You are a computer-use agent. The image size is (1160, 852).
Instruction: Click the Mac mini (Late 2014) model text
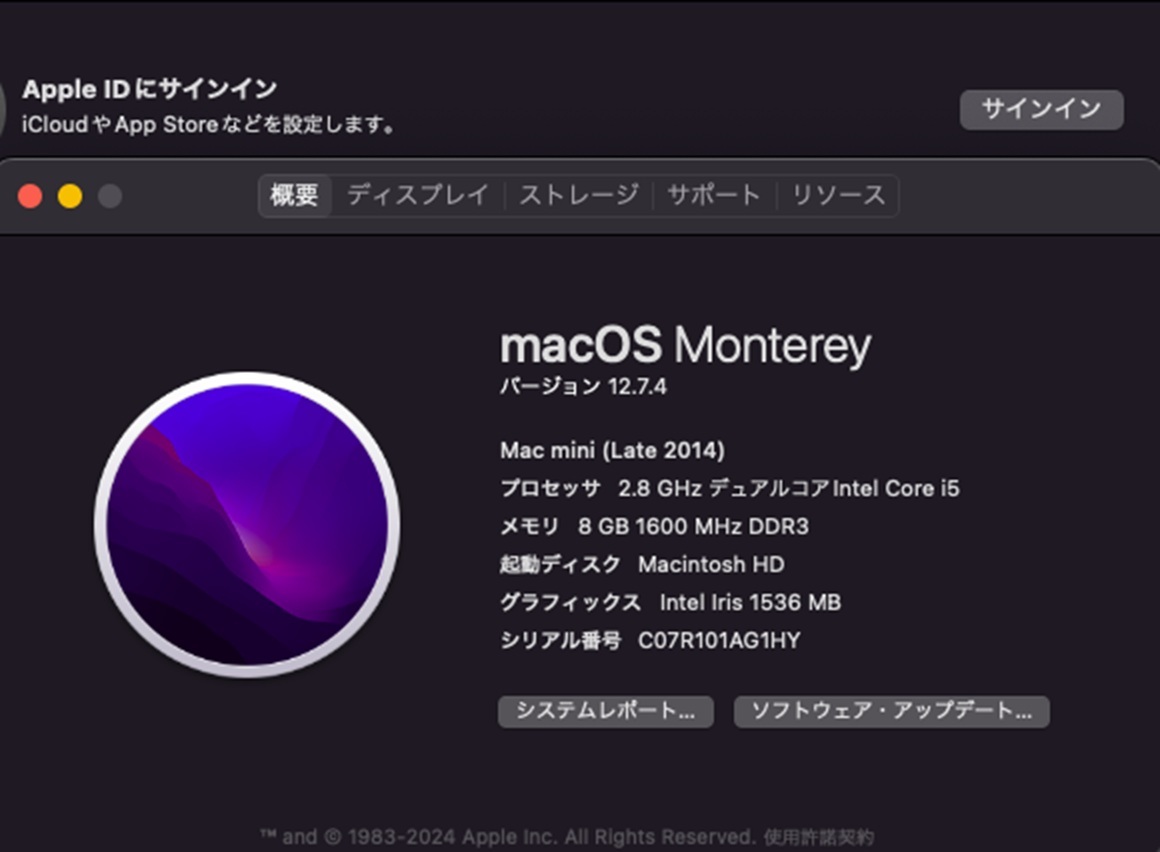613,450
